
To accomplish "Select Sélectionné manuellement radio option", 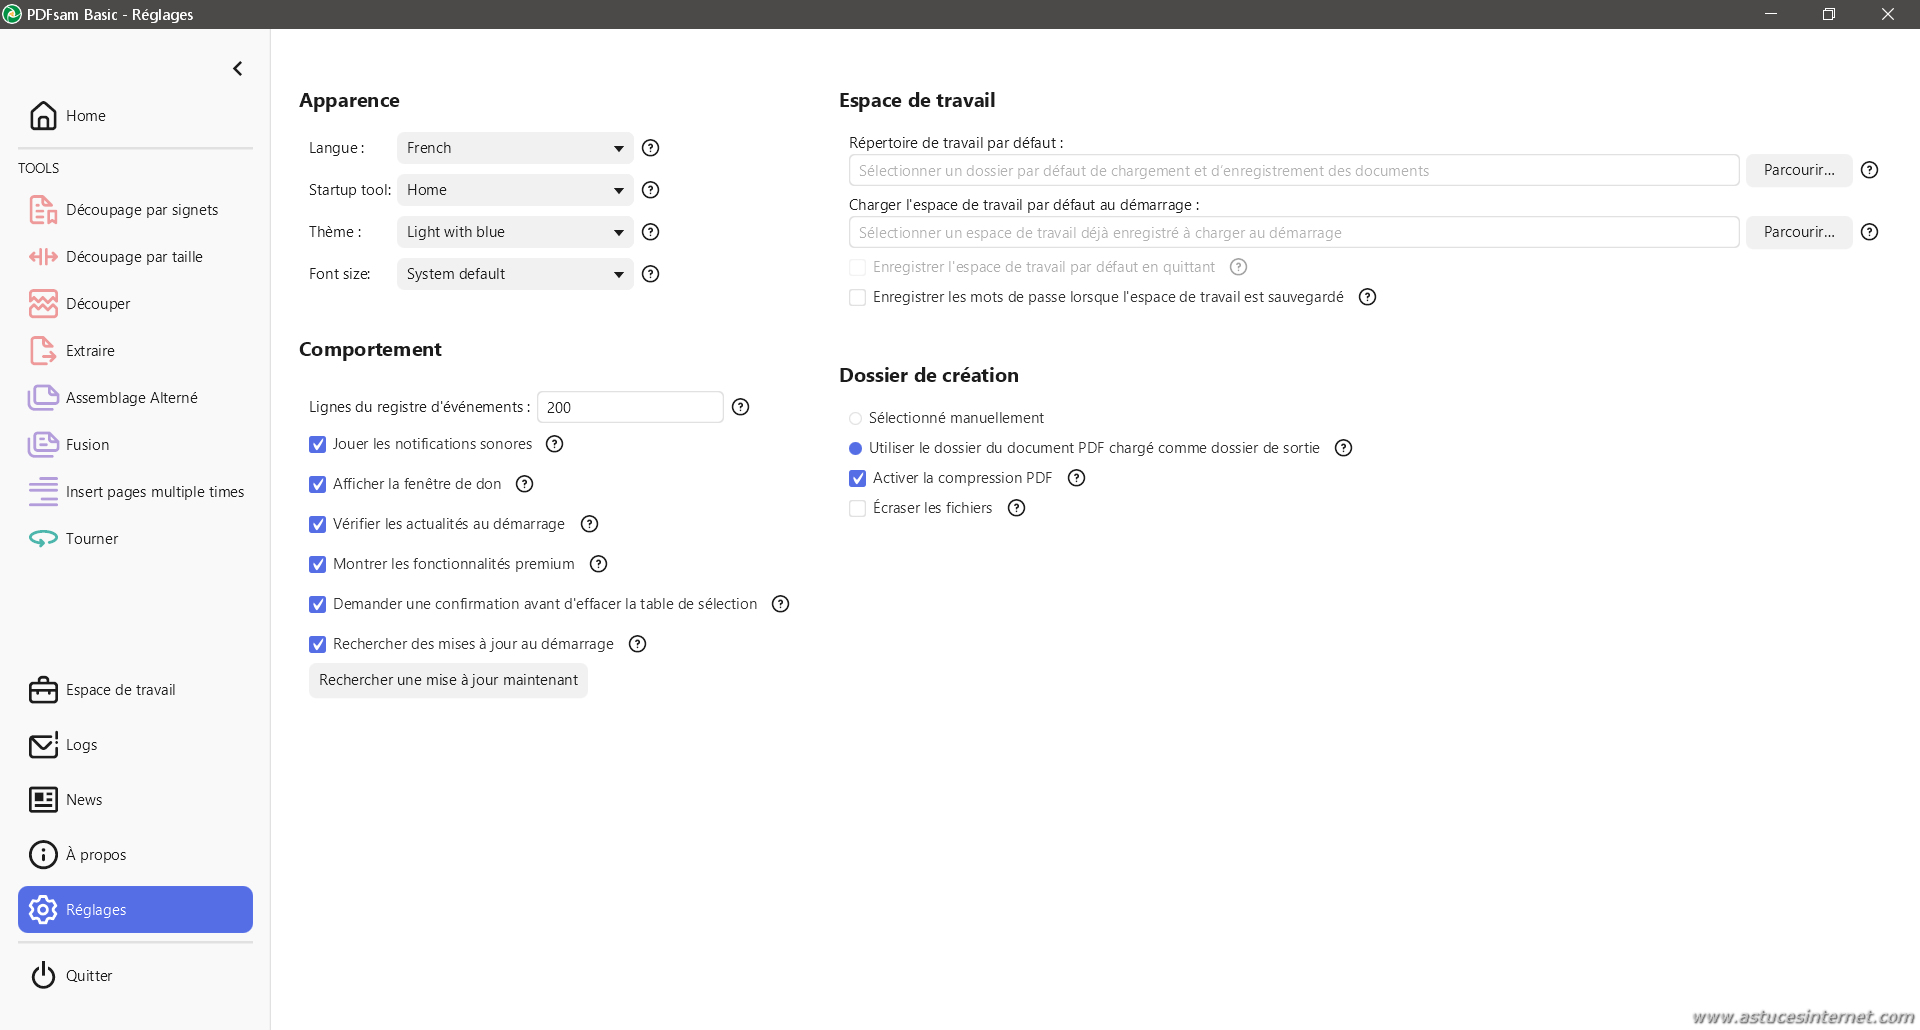I will (x=856, y=418).
